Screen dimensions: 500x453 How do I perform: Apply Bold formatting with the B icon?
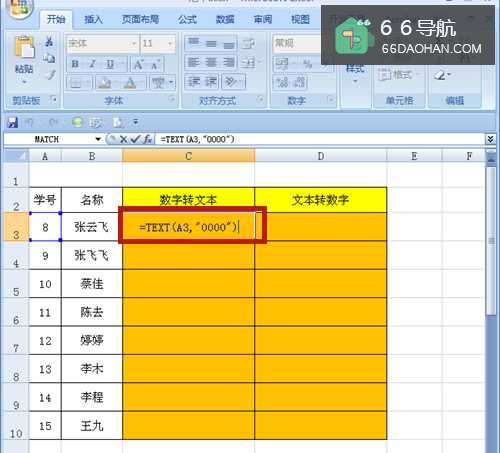pos(75,64)
